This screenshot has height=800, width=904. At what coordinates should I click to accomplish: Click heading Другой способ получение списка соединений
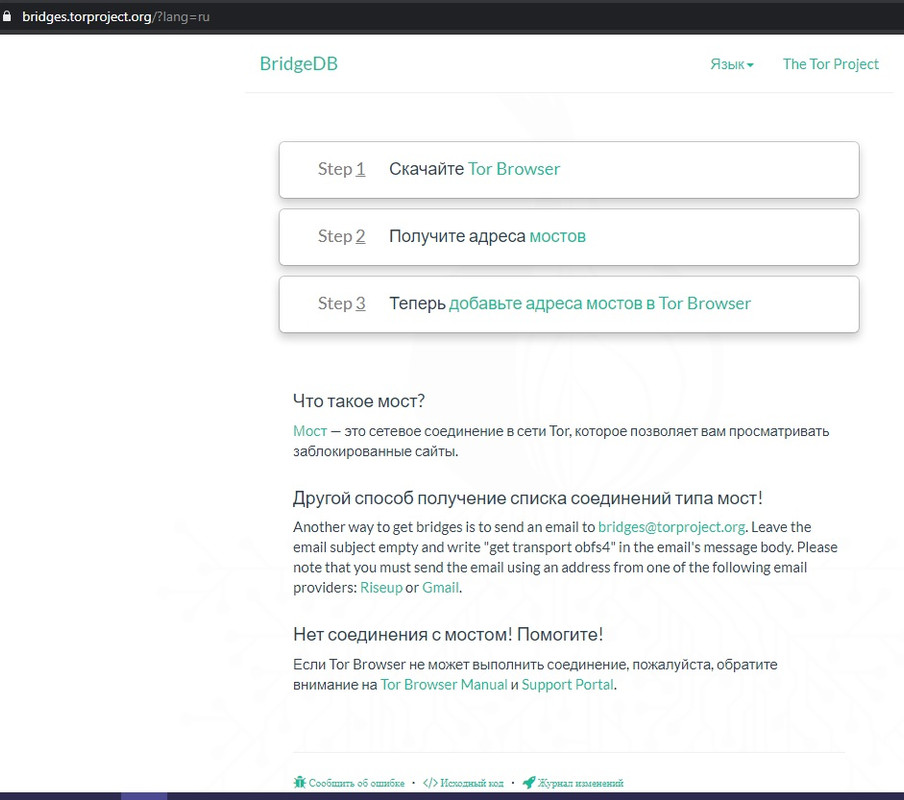528,498
